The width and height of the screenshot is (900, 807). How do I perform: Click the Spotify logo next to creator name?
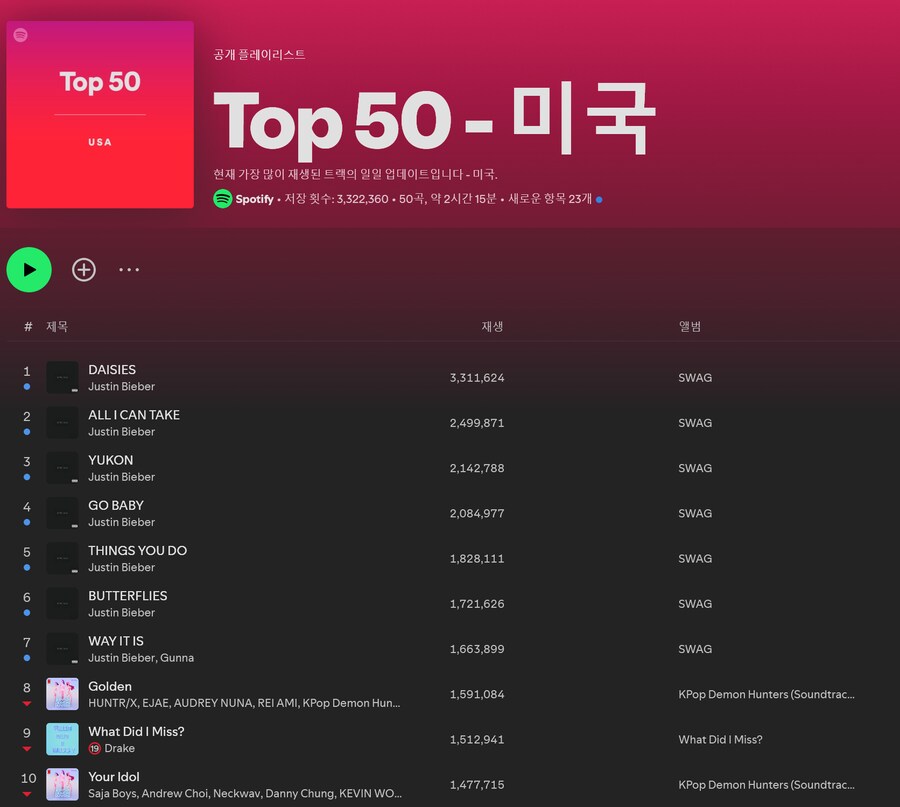(223, 199)
